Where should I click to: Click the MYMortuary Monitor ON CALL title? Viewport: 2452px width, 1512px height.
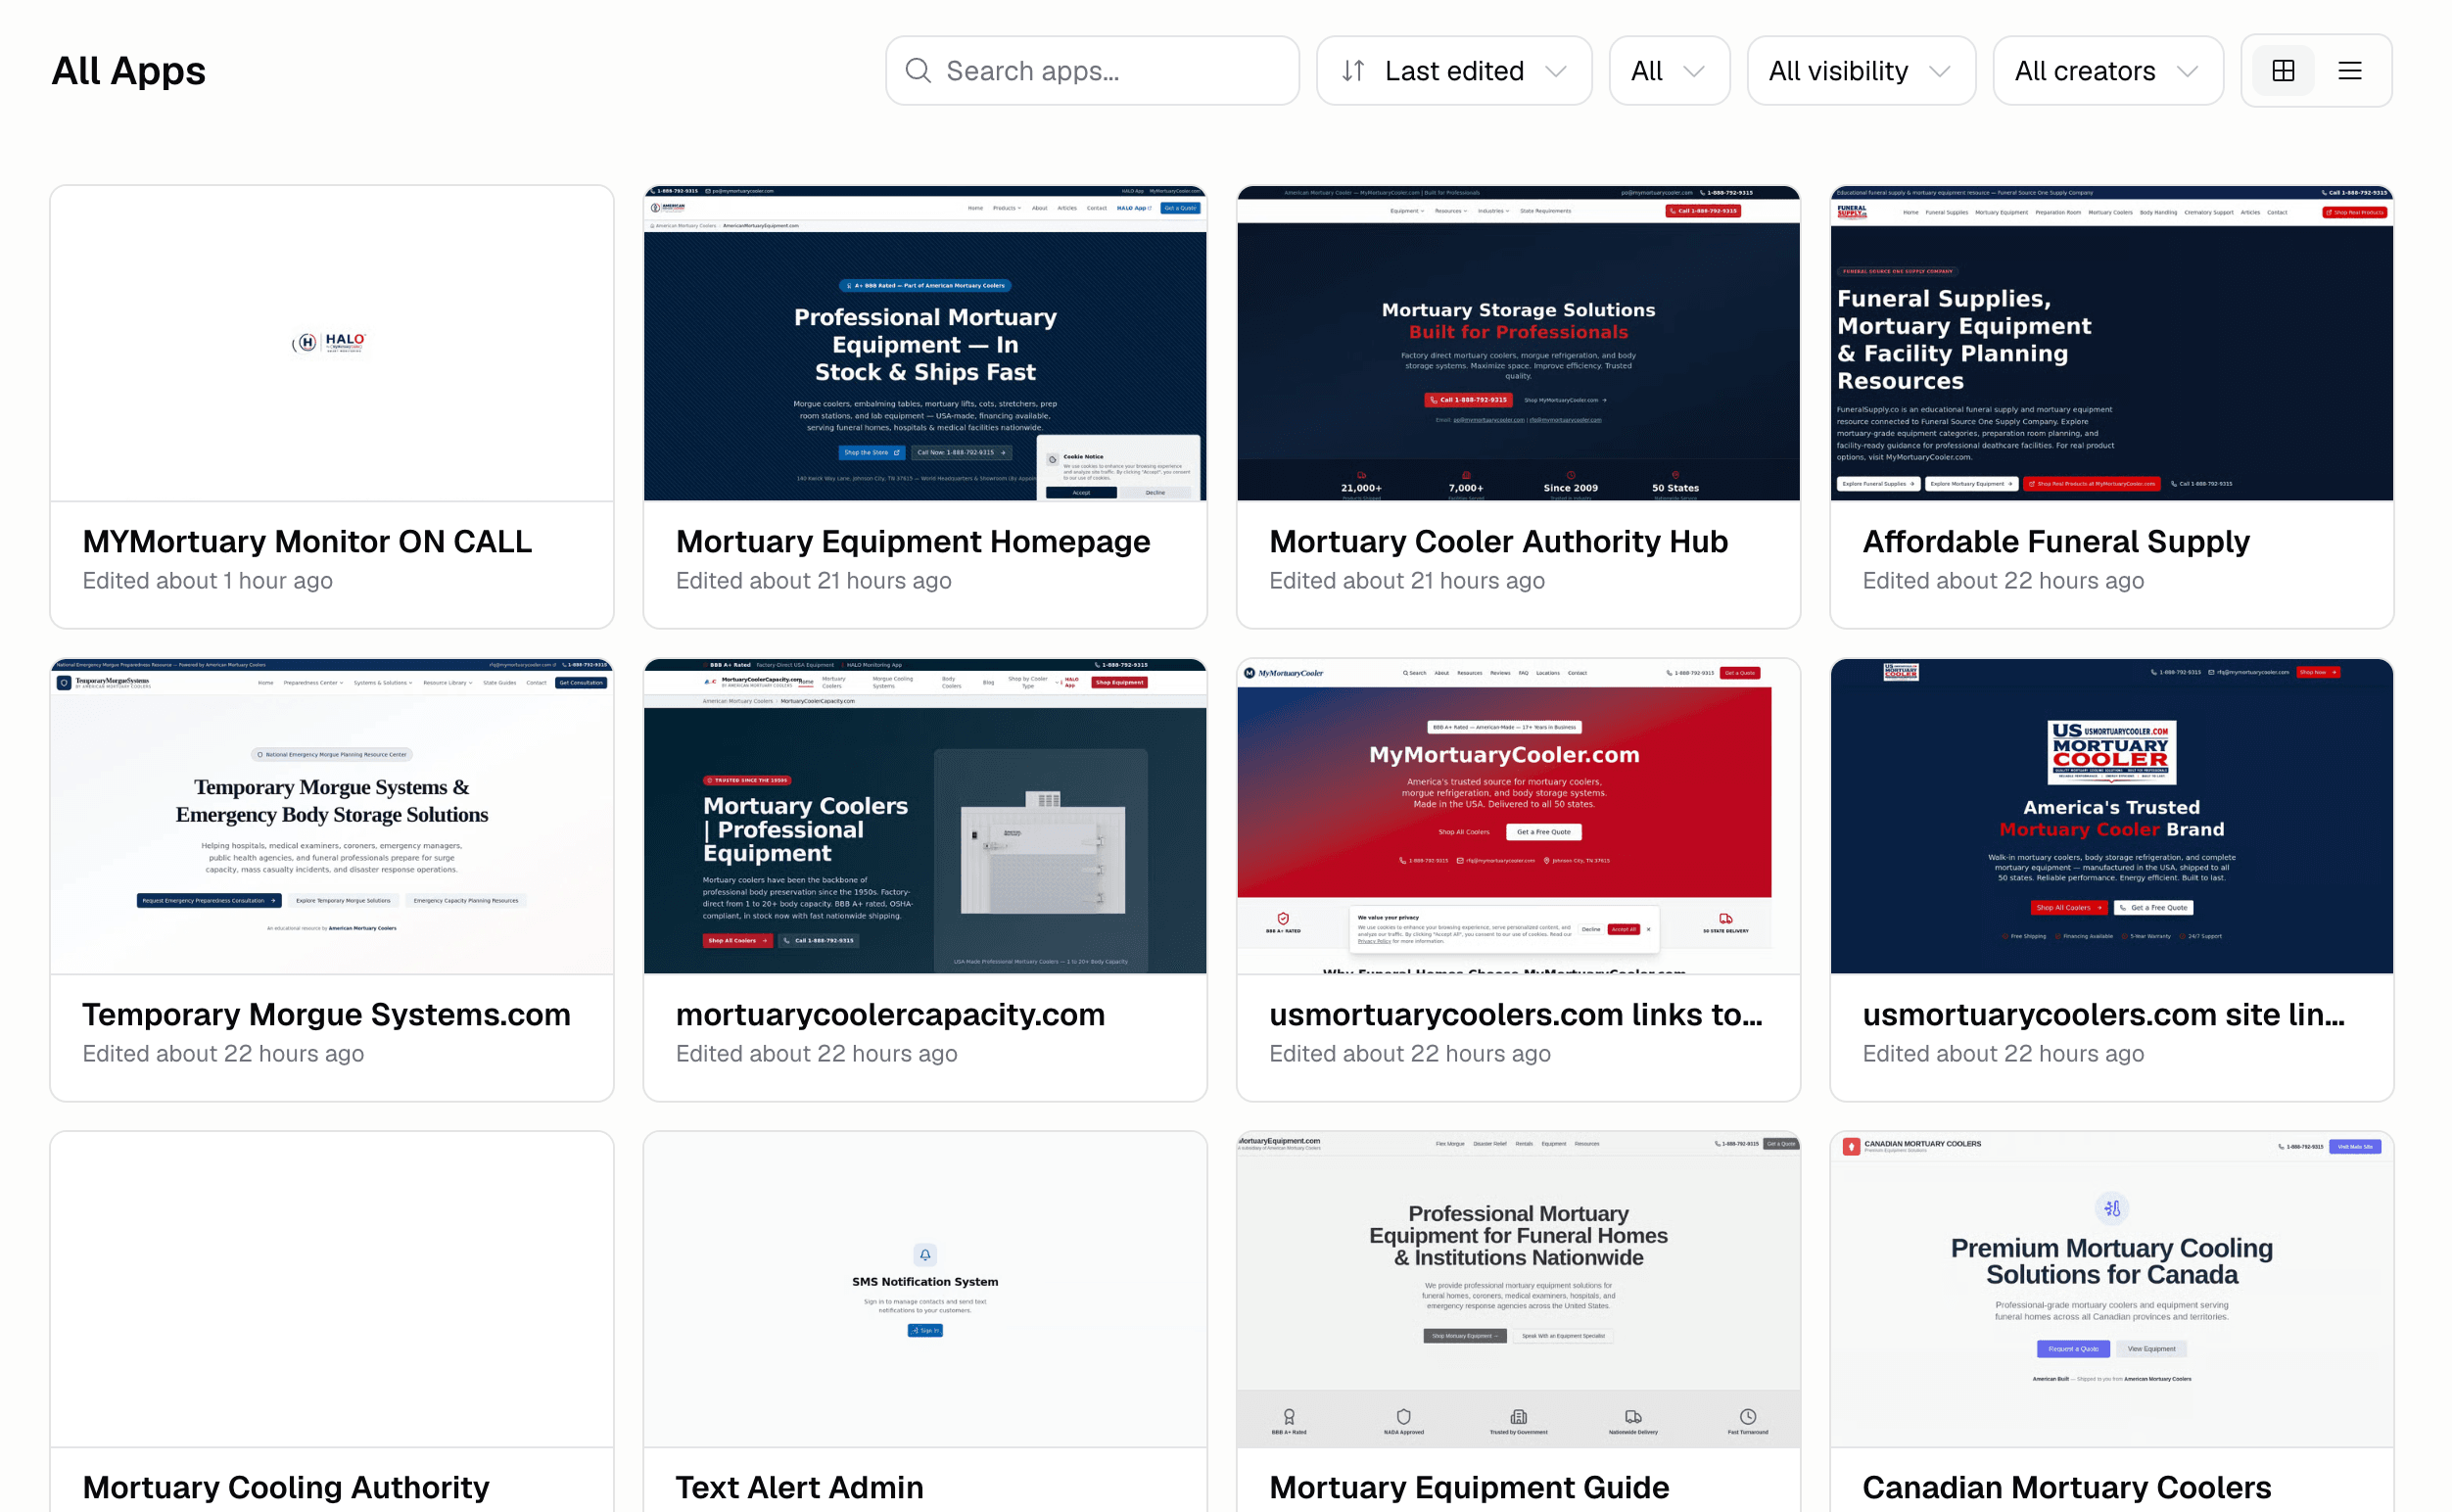pyautogui.click(x=307, y=541)
